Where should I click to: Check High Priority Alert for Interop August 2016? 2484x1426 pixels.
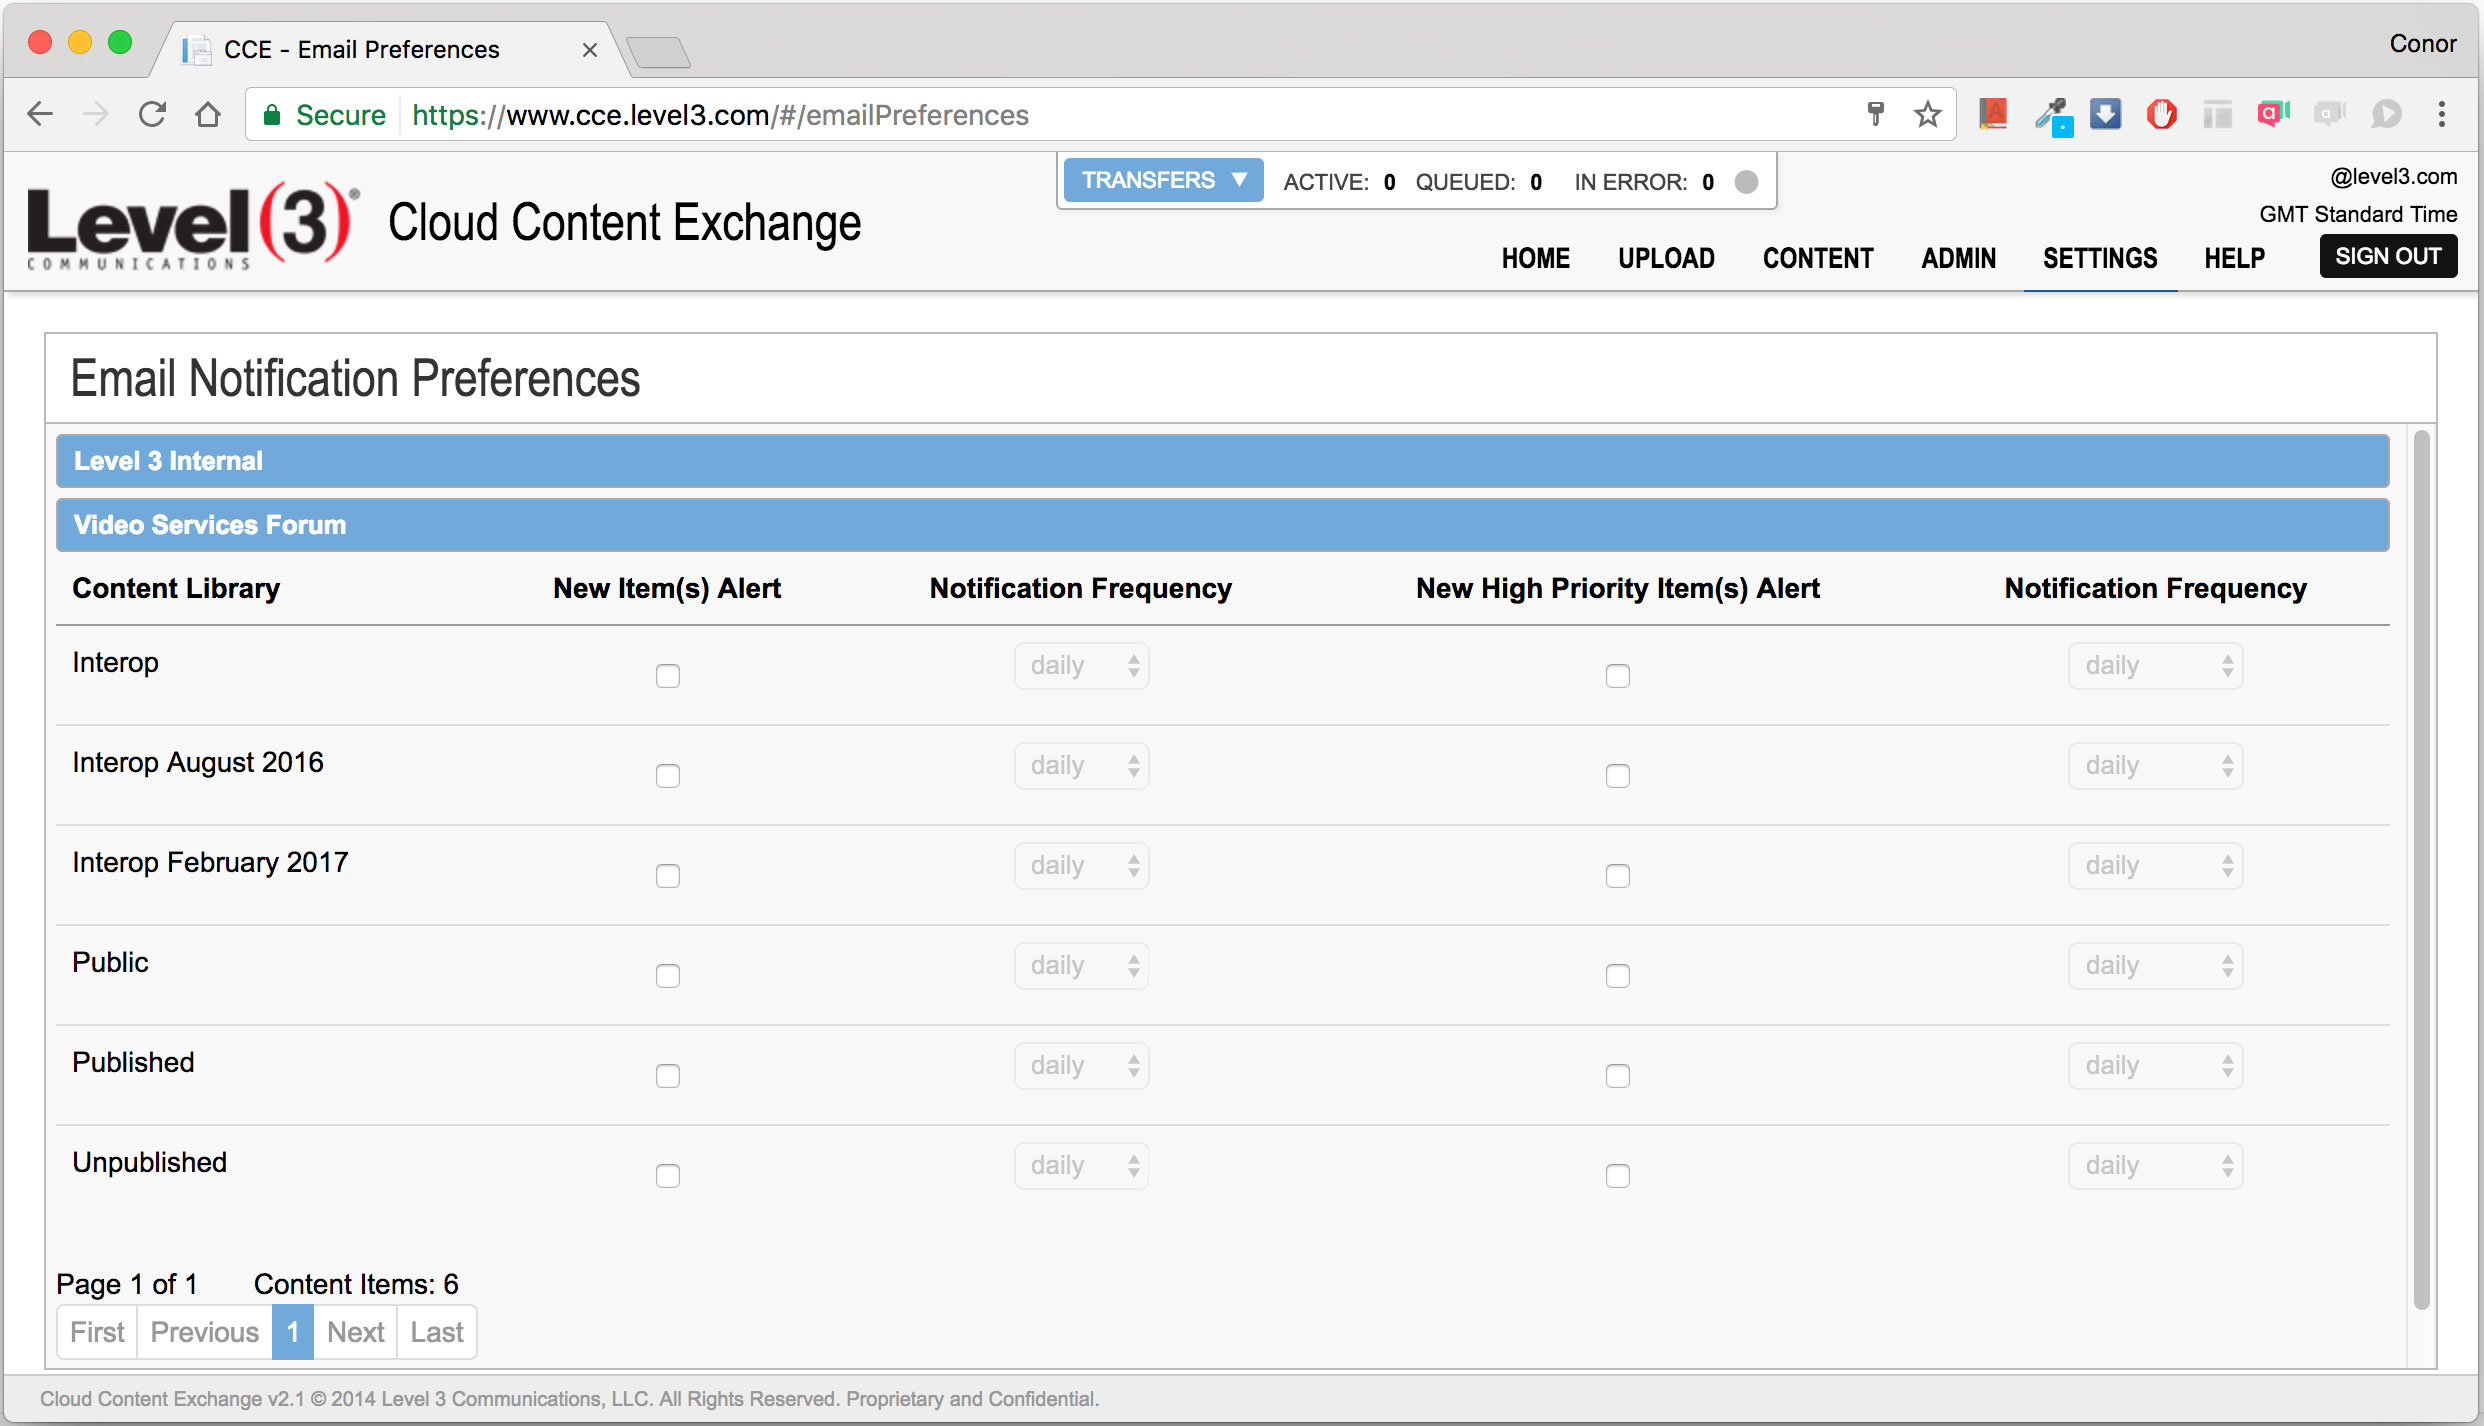[x=1618, y=776]
